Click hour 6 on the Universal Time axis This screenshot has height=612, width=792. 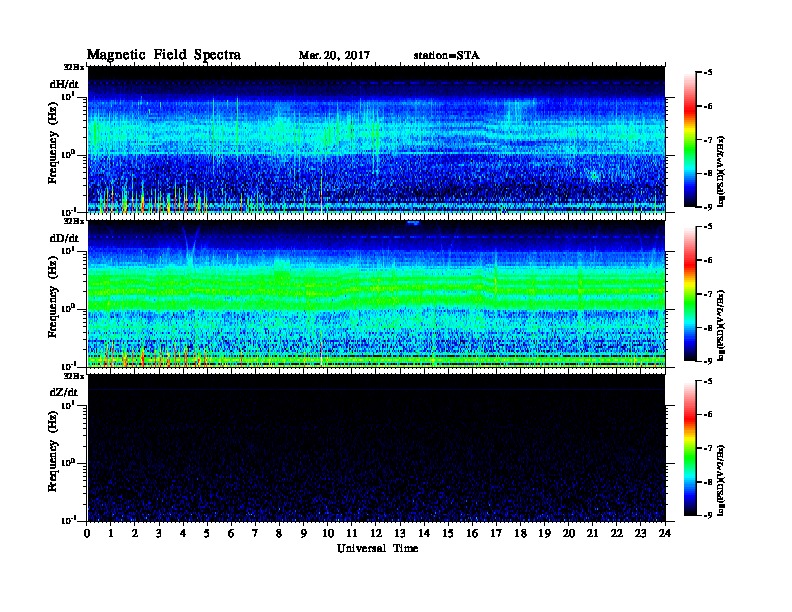coord(231,533)
